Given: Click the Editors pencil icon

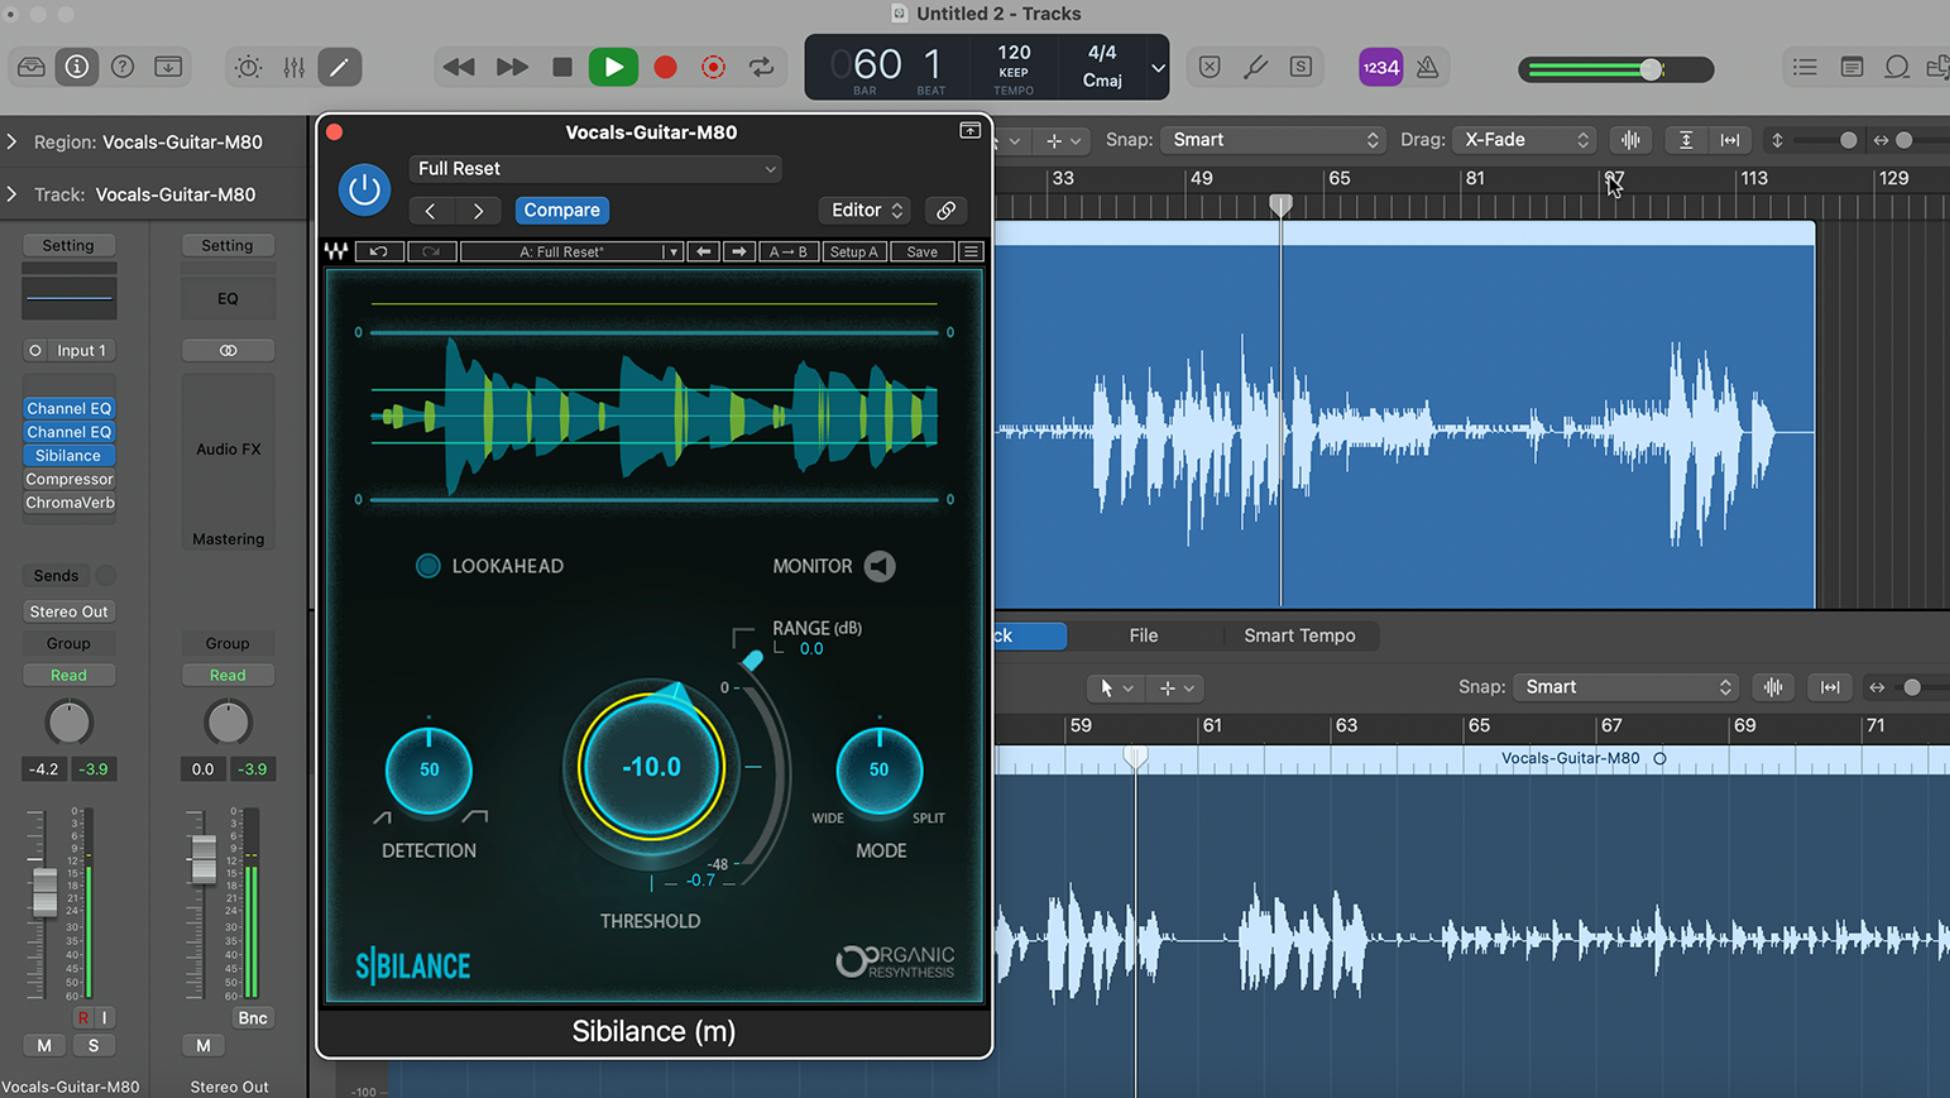Looking at the screenshot, I should [339, 67].
